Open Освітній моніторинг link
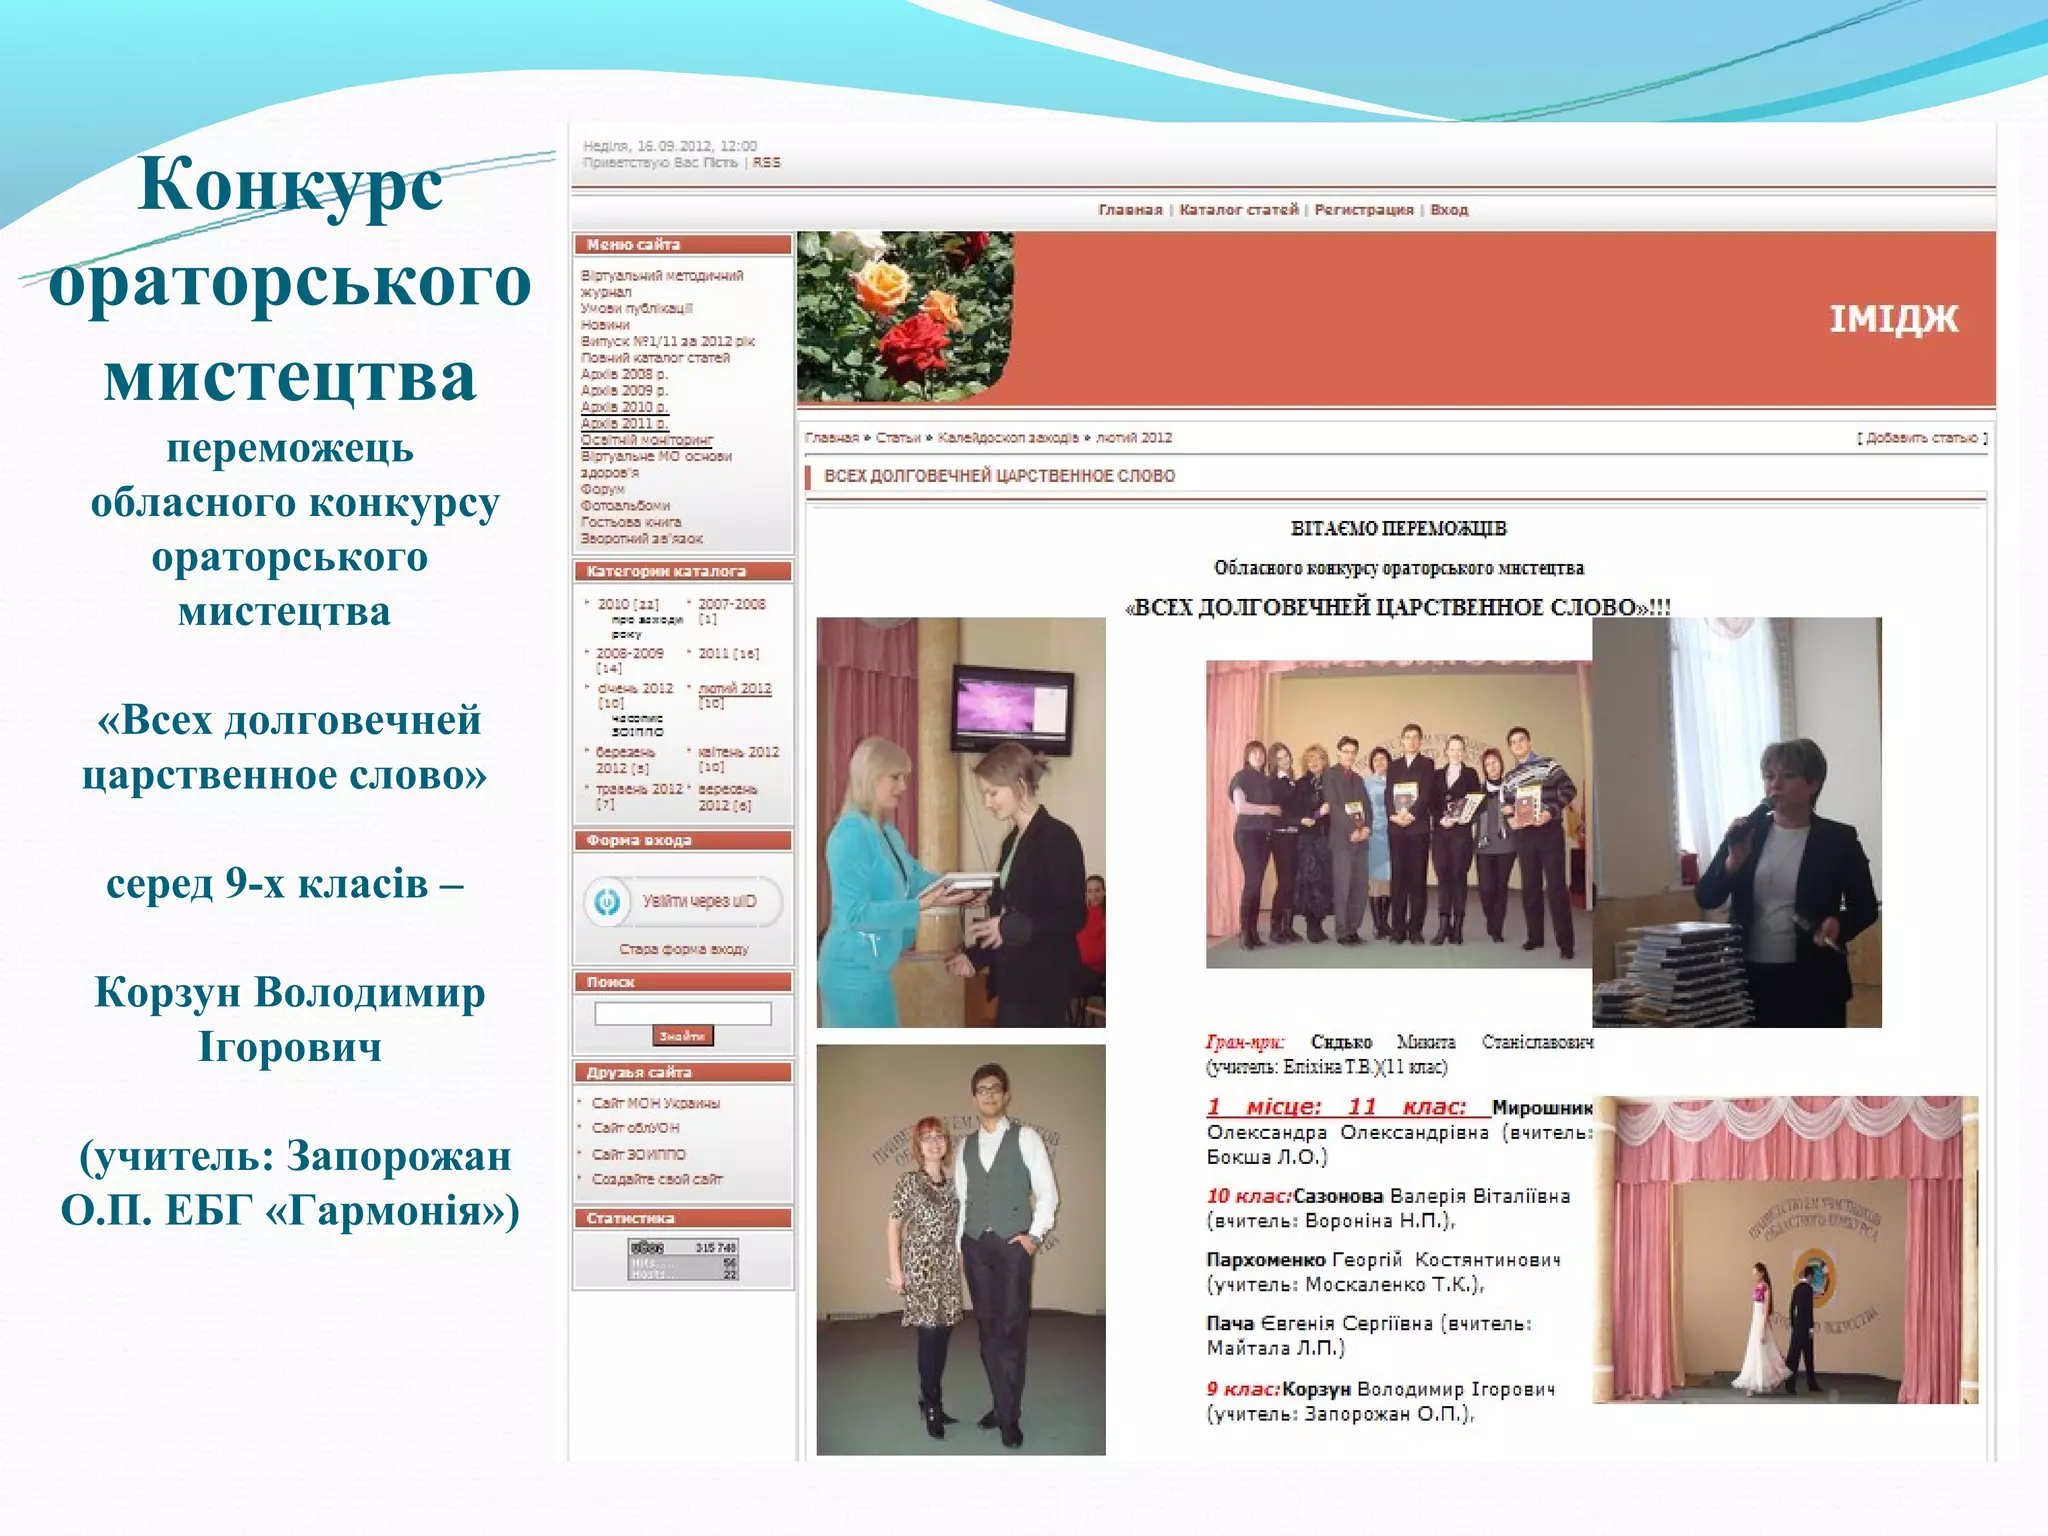The image size is (2048, 1536). click(x=647, y=440)
